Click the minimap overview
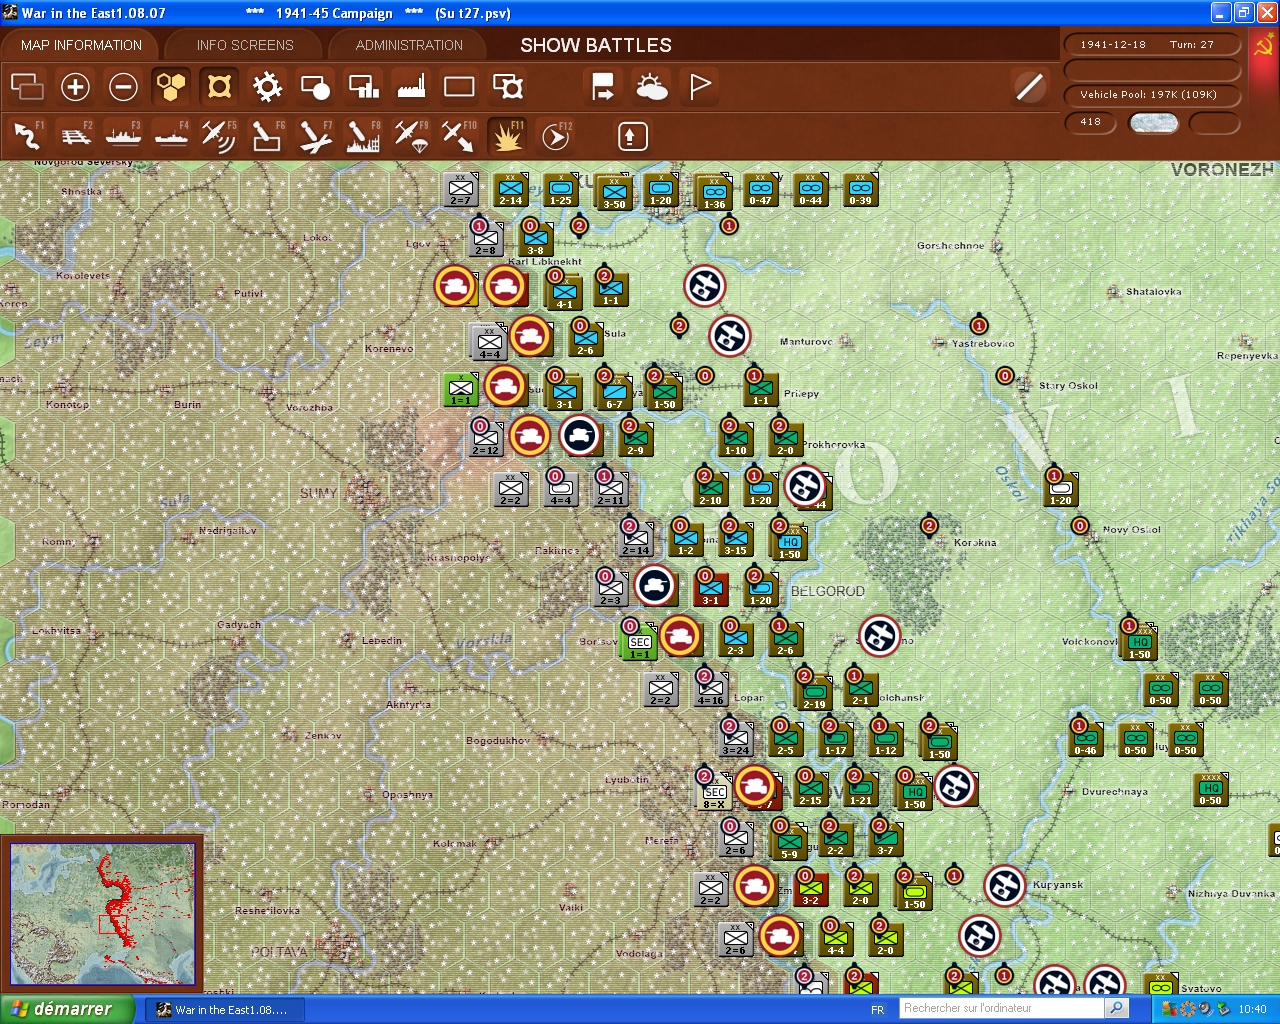Screen dimensions: 1280x1024 point(102,913)
